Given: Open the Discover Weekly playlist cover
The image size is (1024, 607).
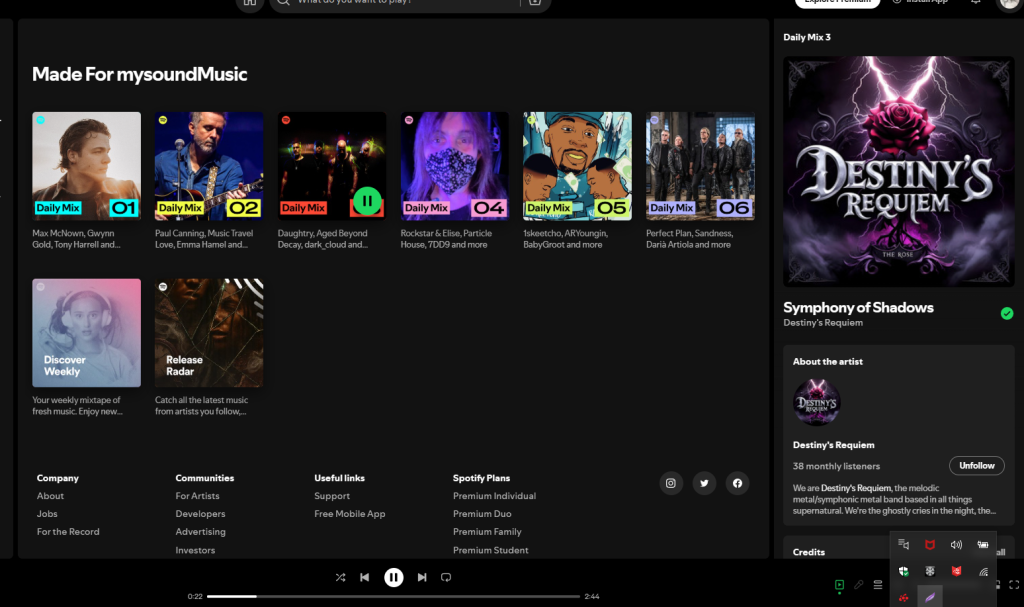Looking at the screenshot, I should pos(86,333).
